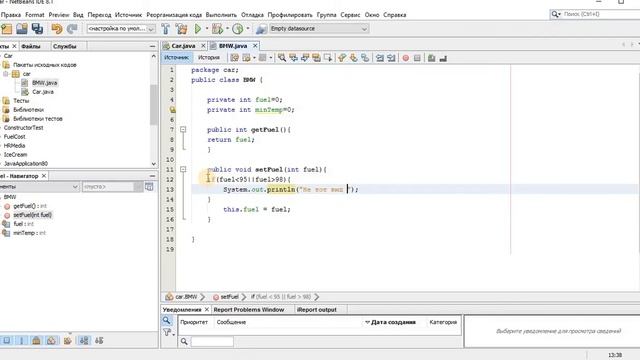Image resolution: width=640 pixels, height=360 pixels.
Task: Click Previous Bookmark editor icon
Action: tap(342, 58)
